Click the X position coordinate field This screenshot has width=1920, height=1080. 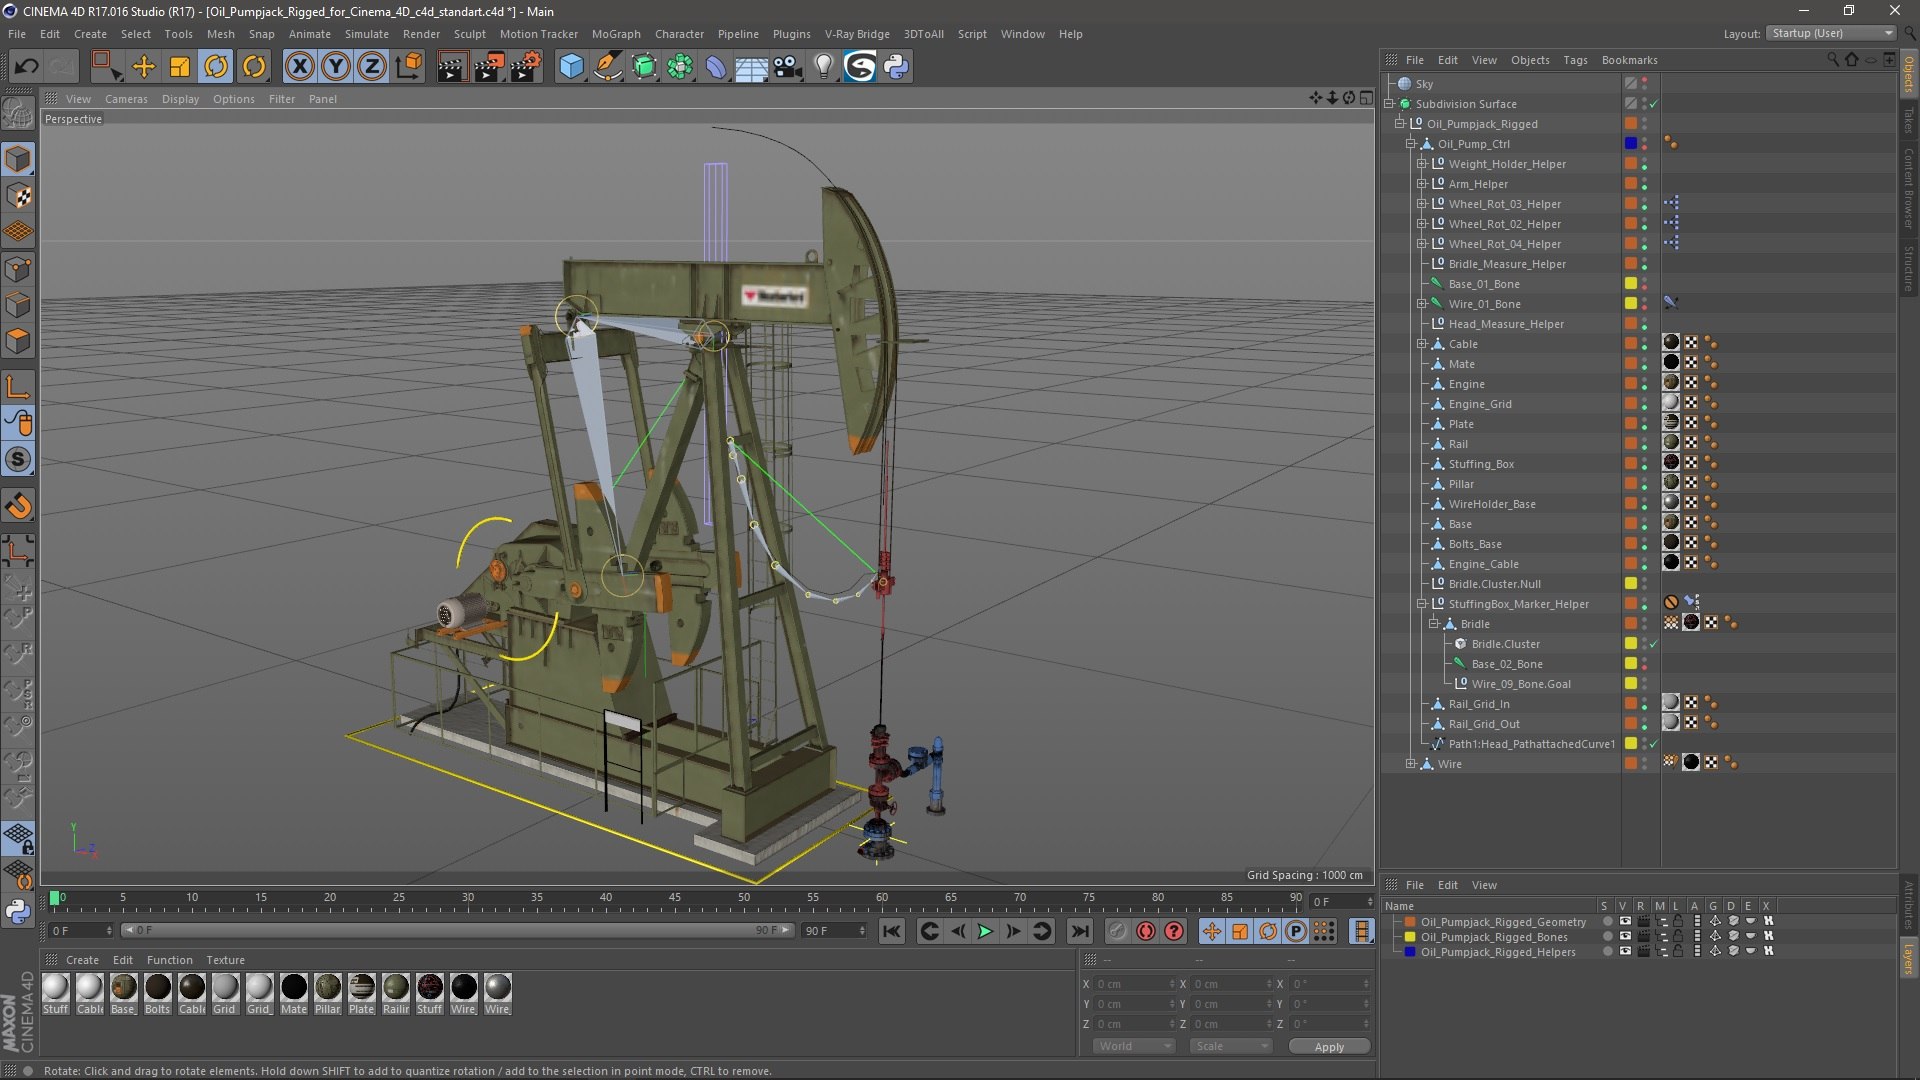pyautogui.click(x=1136, y=984)
